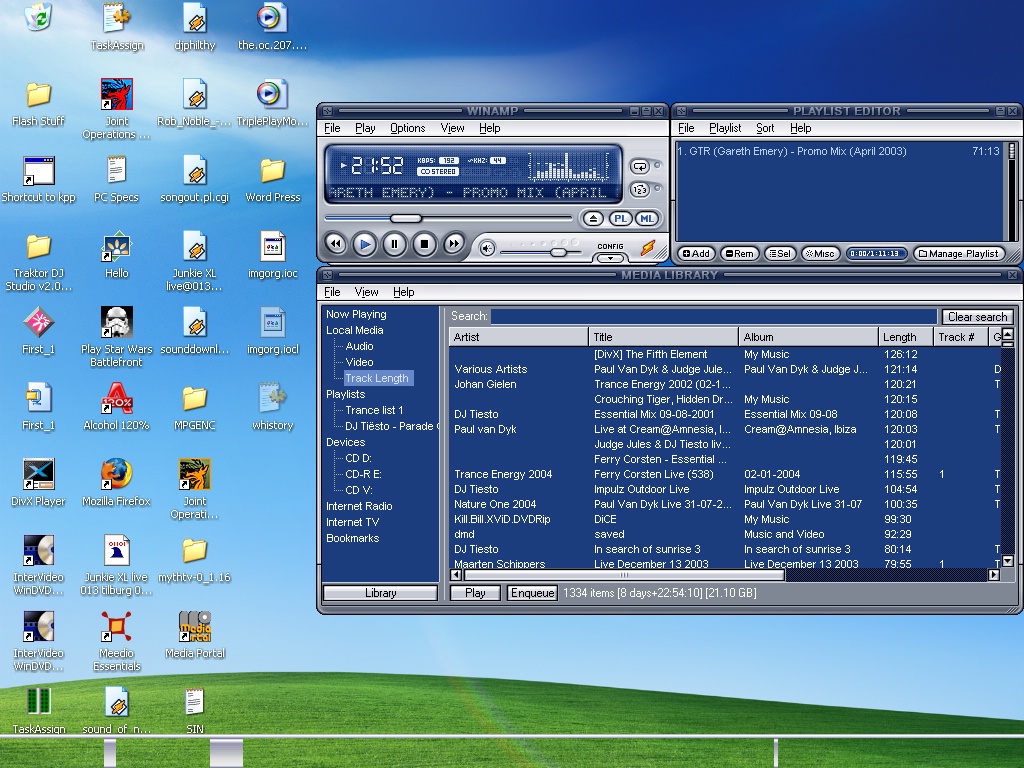
Task: Select the Meedio Essentials desktop icon
Action: click(116, 641)
